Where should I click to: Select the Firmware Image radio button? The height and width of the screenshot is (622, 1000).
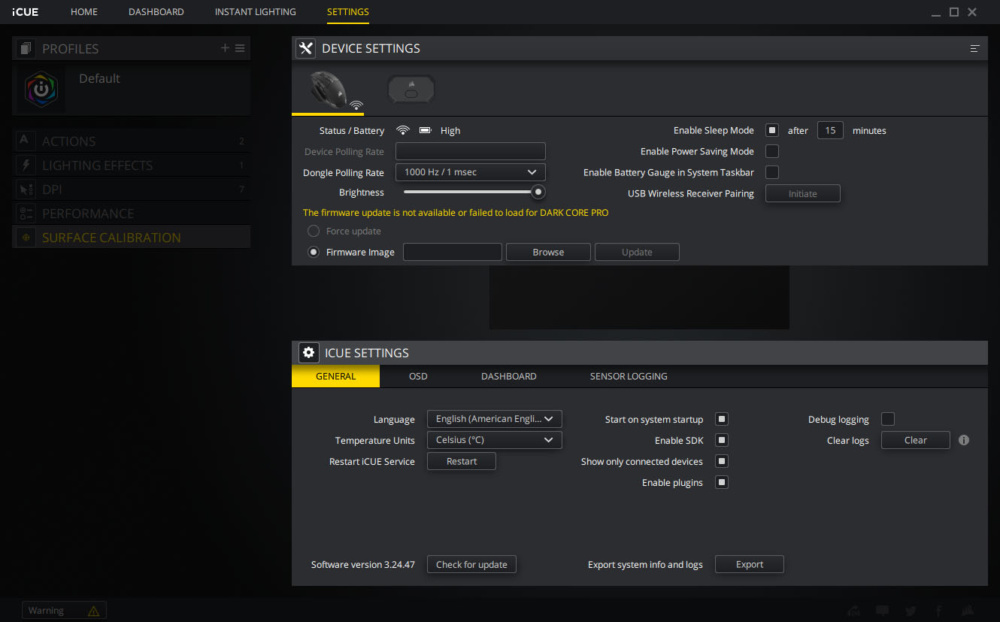[313, 252]
